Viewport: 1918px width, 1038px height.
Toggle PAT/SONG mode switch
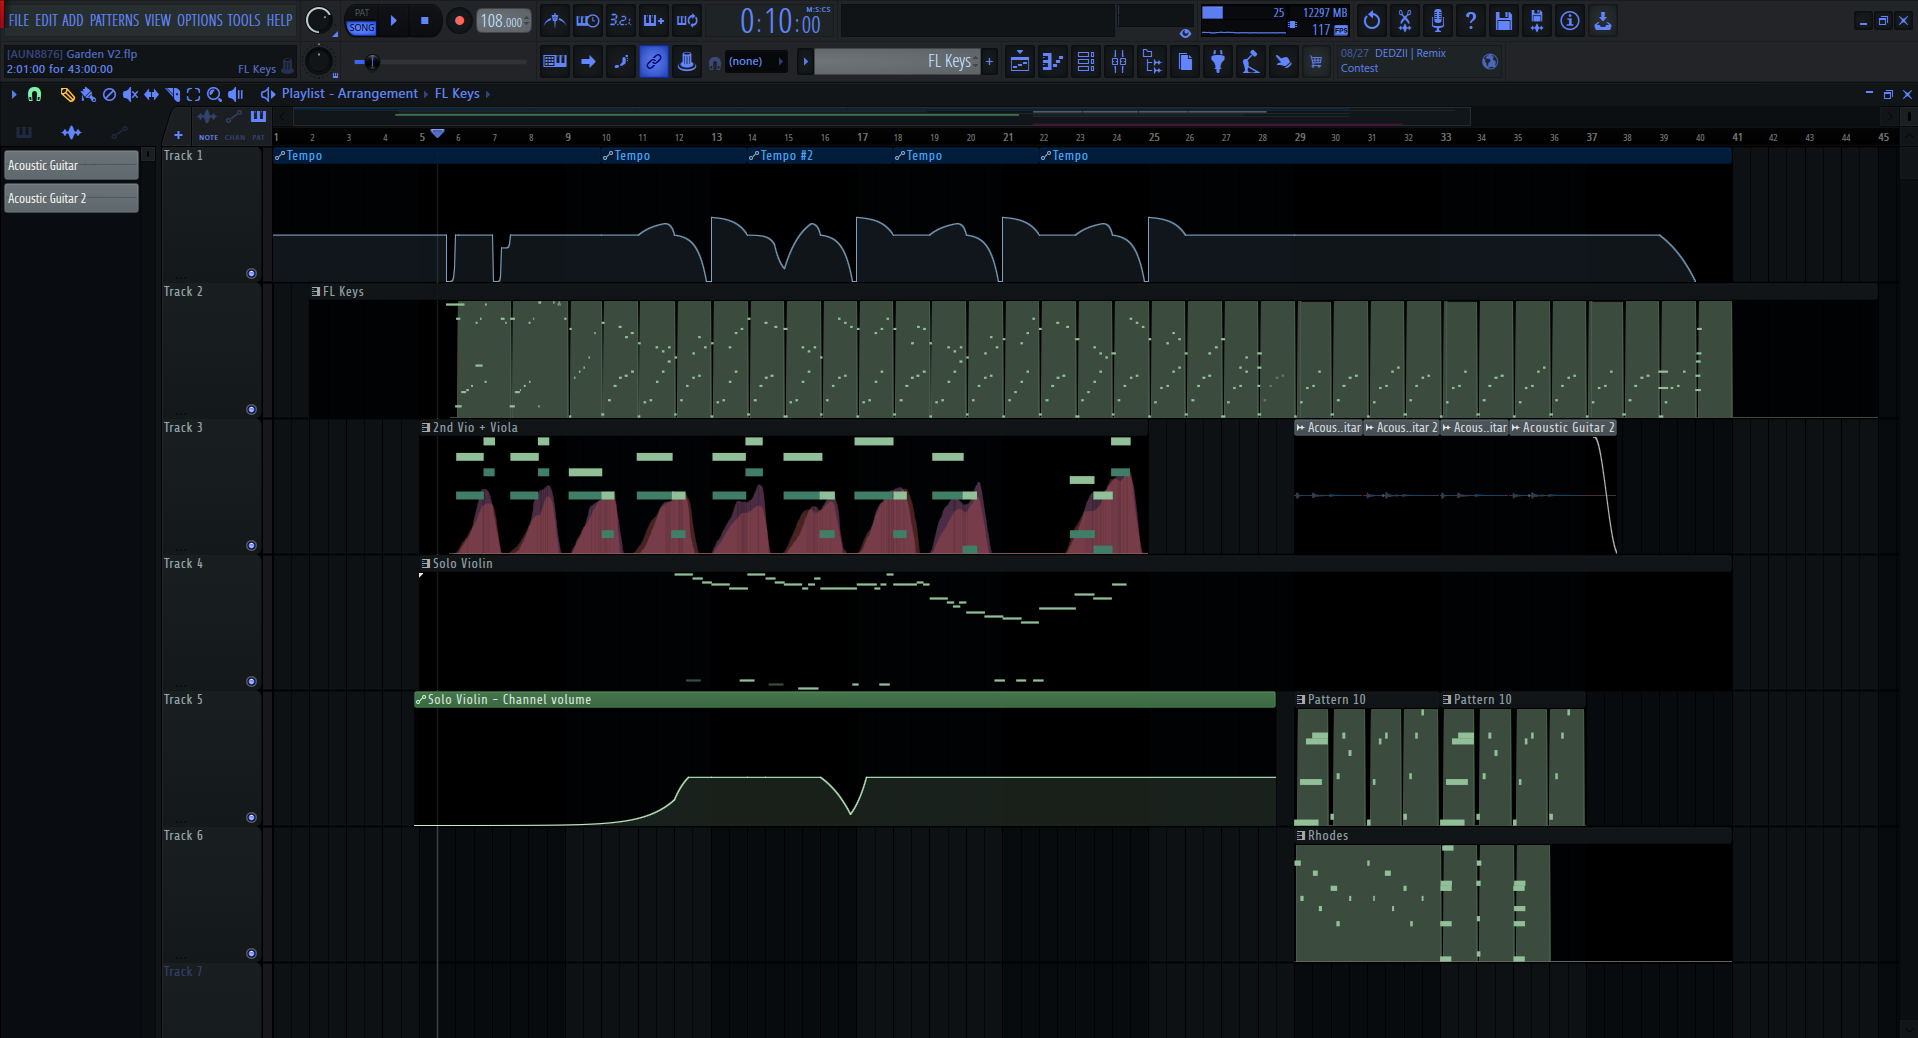pyautogui.click(x=362, y=21)
